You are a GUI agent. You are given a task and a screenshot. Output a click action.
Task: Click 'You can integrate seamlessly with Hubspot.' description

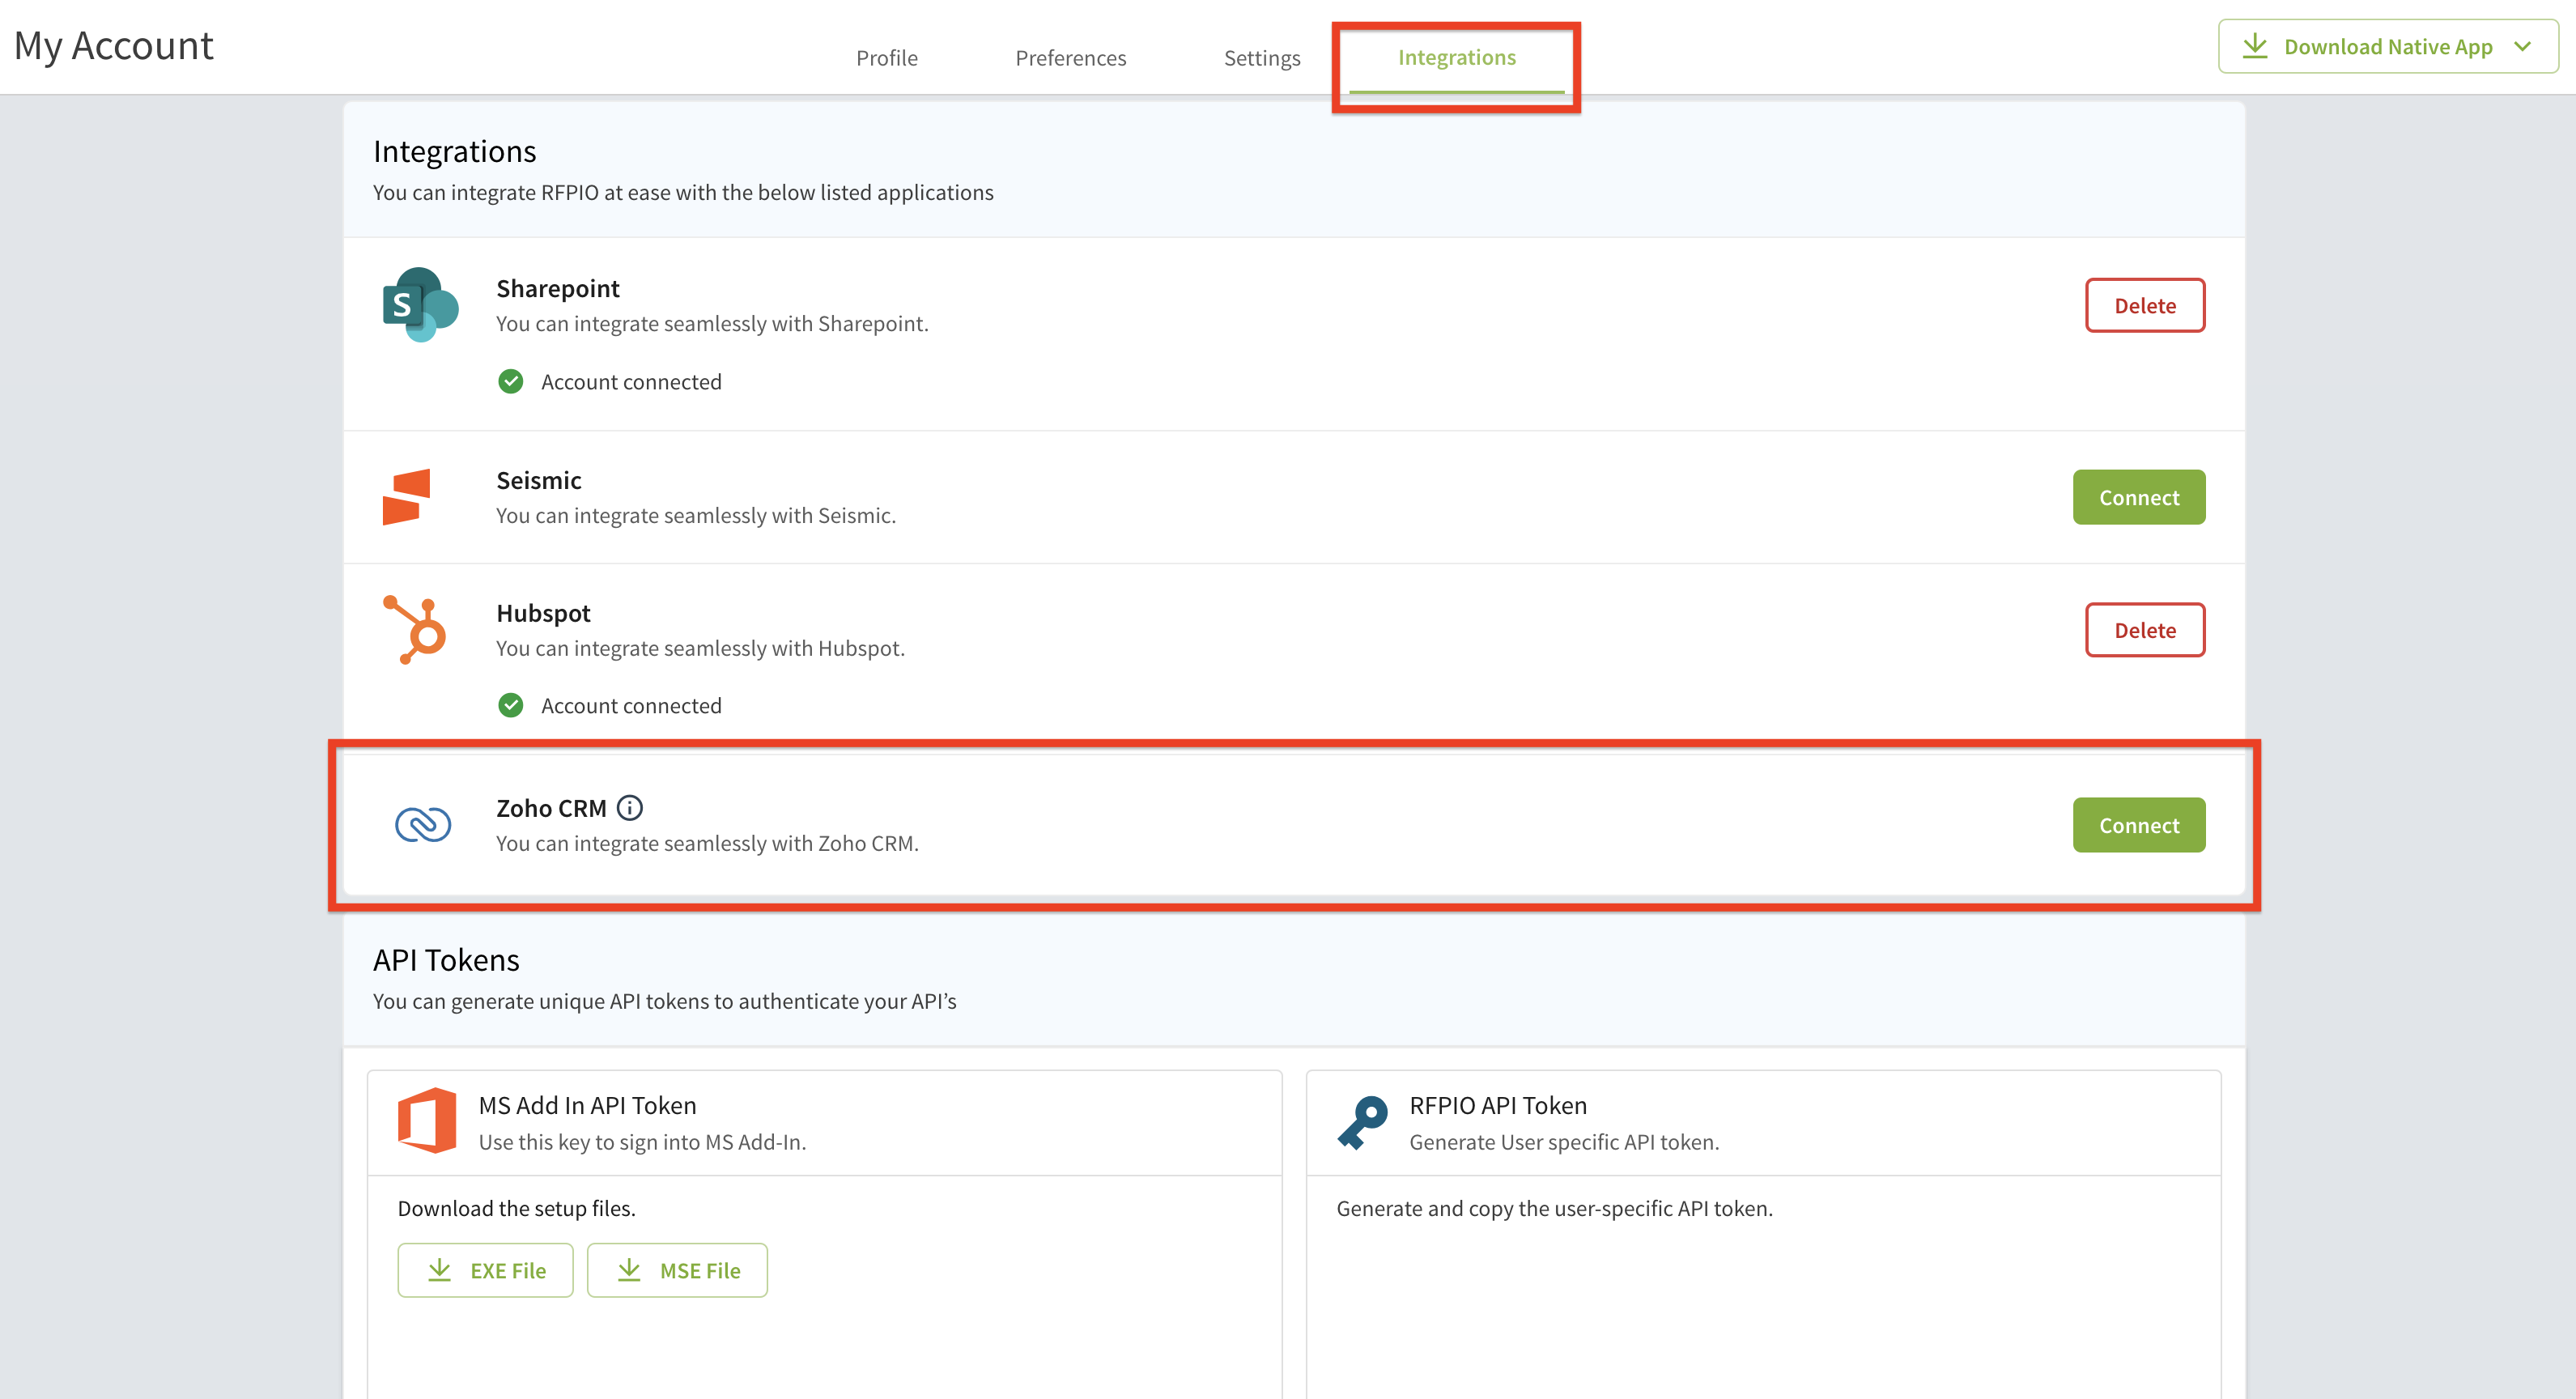[700, 648]
